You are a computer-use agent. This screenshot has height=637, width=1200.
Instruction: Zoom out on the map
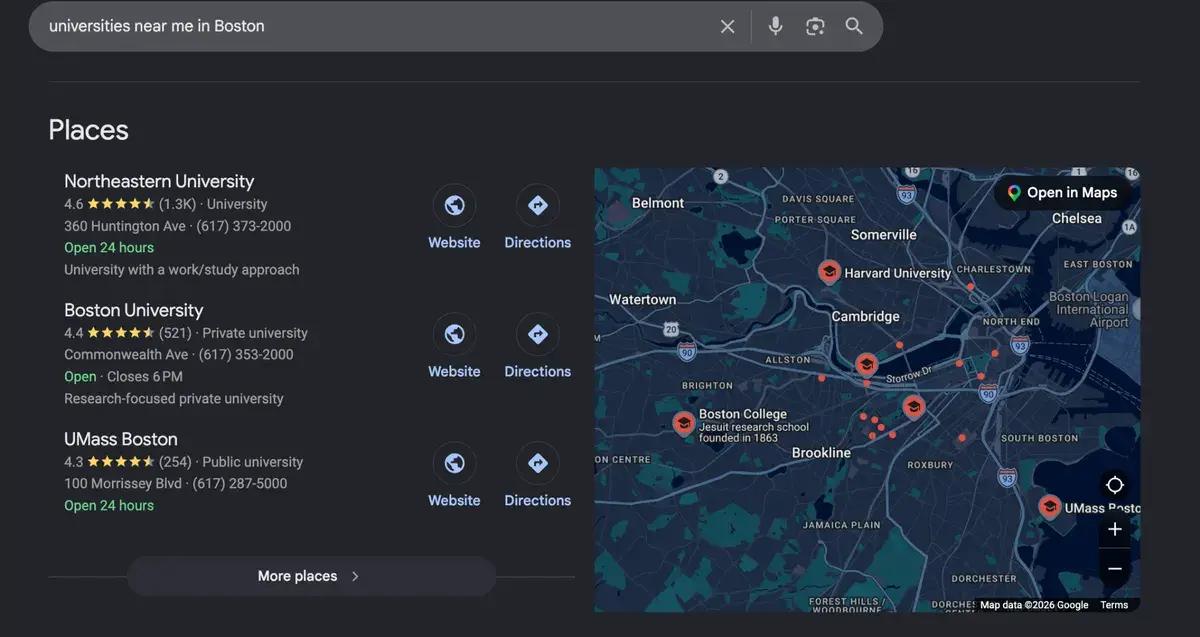coord(1115,569)
